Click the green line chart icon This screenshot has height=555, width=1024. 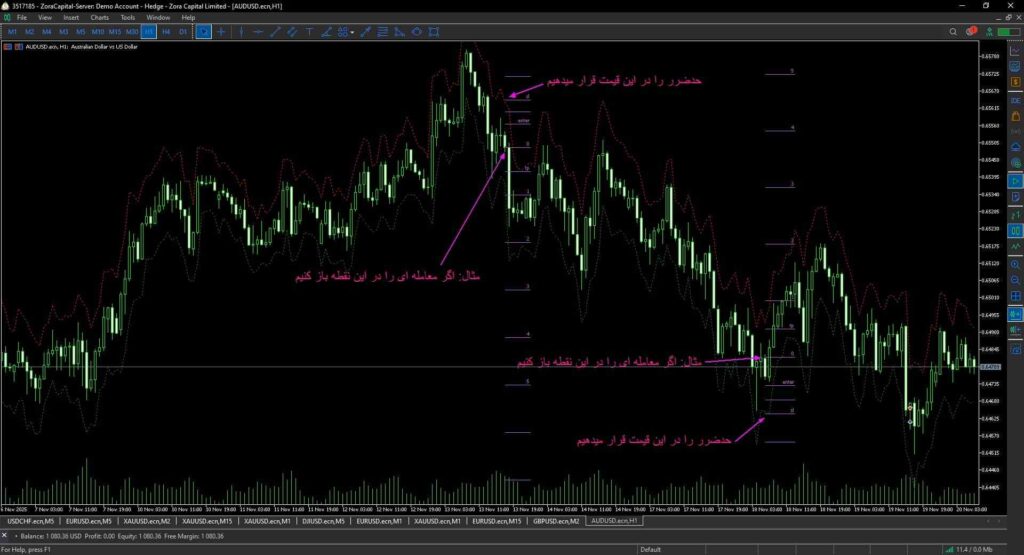coord(1015,247)
